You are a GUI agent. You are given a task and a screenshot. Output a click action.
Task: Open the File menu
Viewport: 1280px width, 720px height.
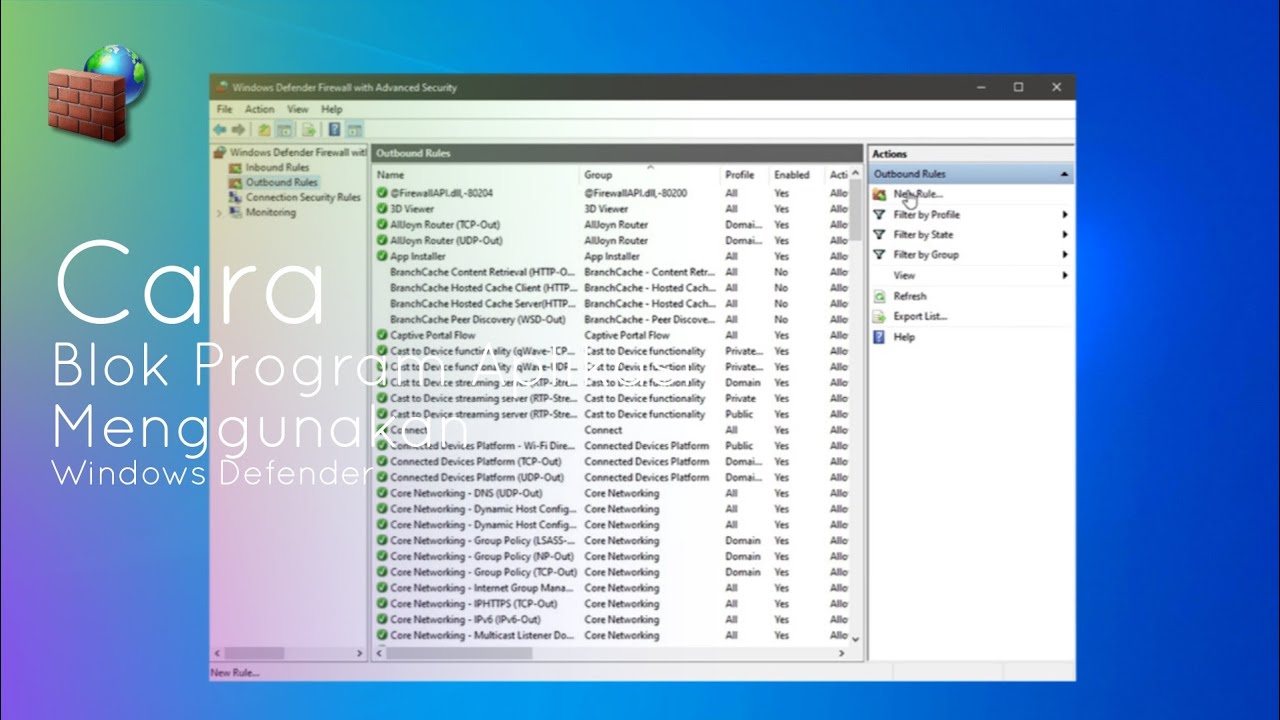pos(224,109)
